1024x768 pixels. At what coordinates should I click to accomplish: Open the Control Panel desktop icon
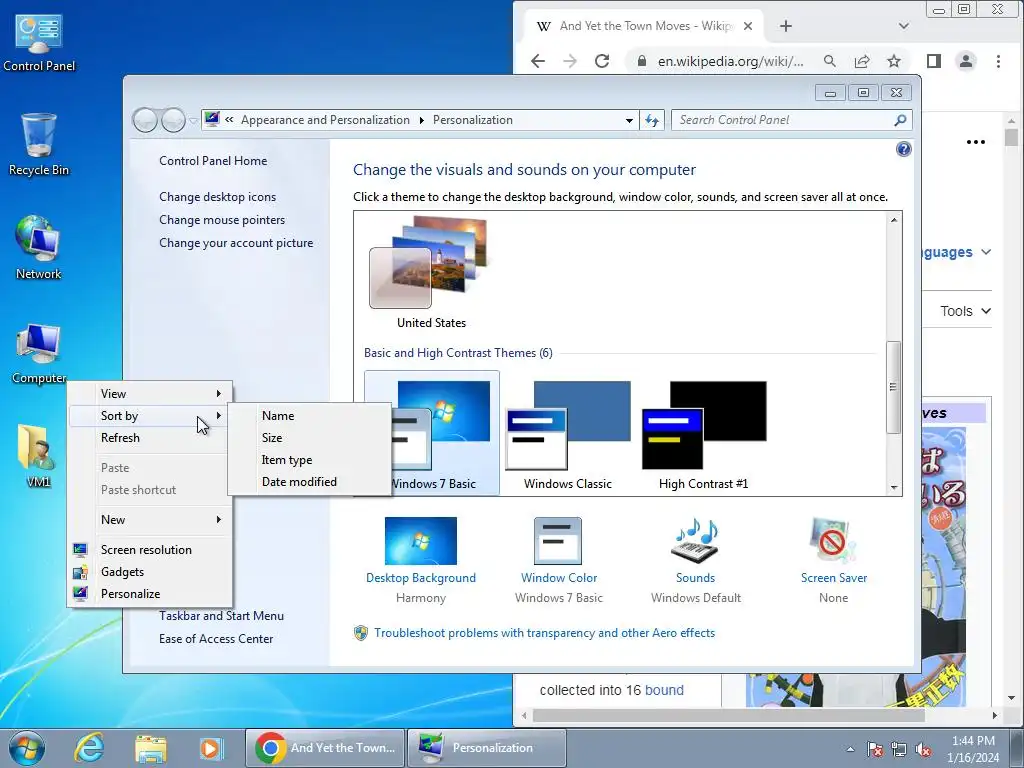39,43
